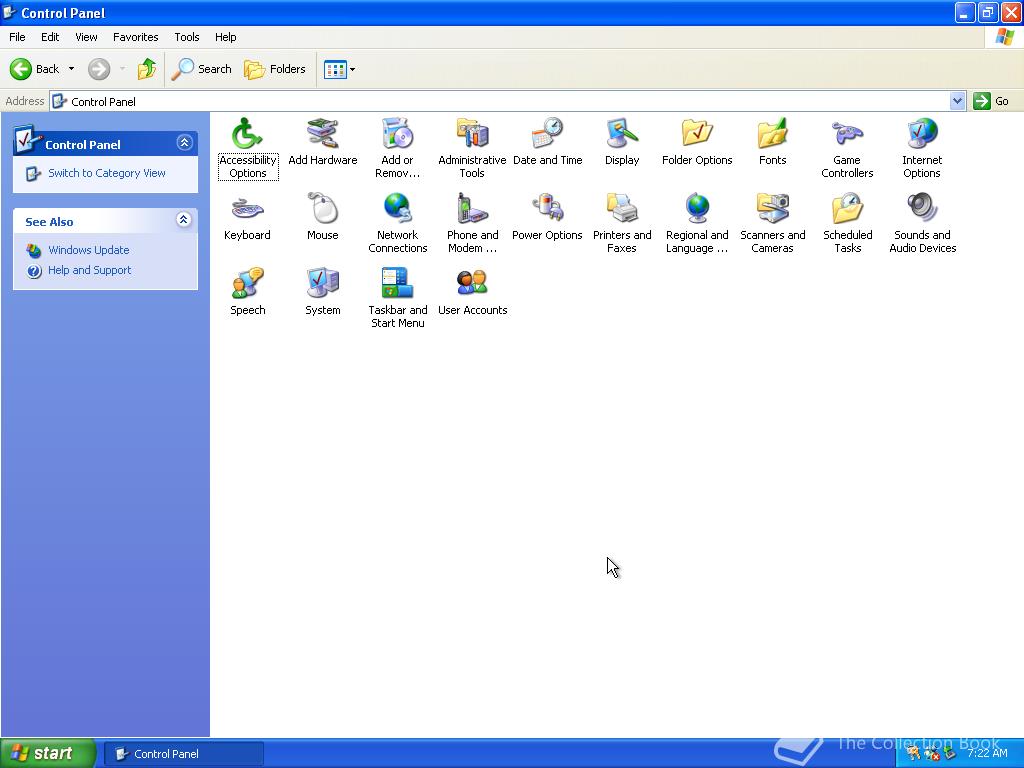Open the Tools menu

(187, 37)
